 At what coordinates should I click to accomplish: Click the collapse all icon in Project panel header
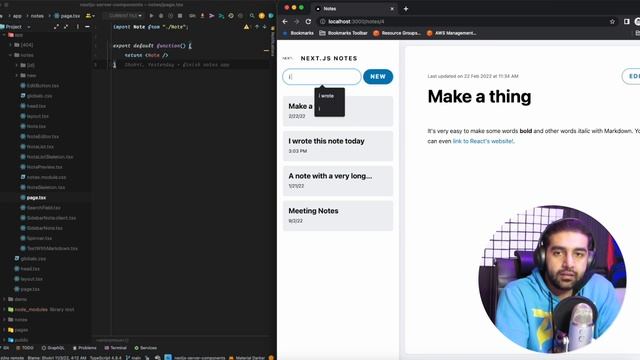click(66, 27)
